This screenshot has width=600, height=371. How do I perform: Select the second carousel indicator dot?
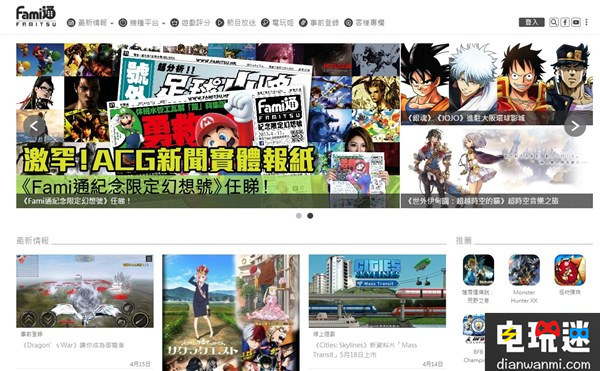(310, 216)
